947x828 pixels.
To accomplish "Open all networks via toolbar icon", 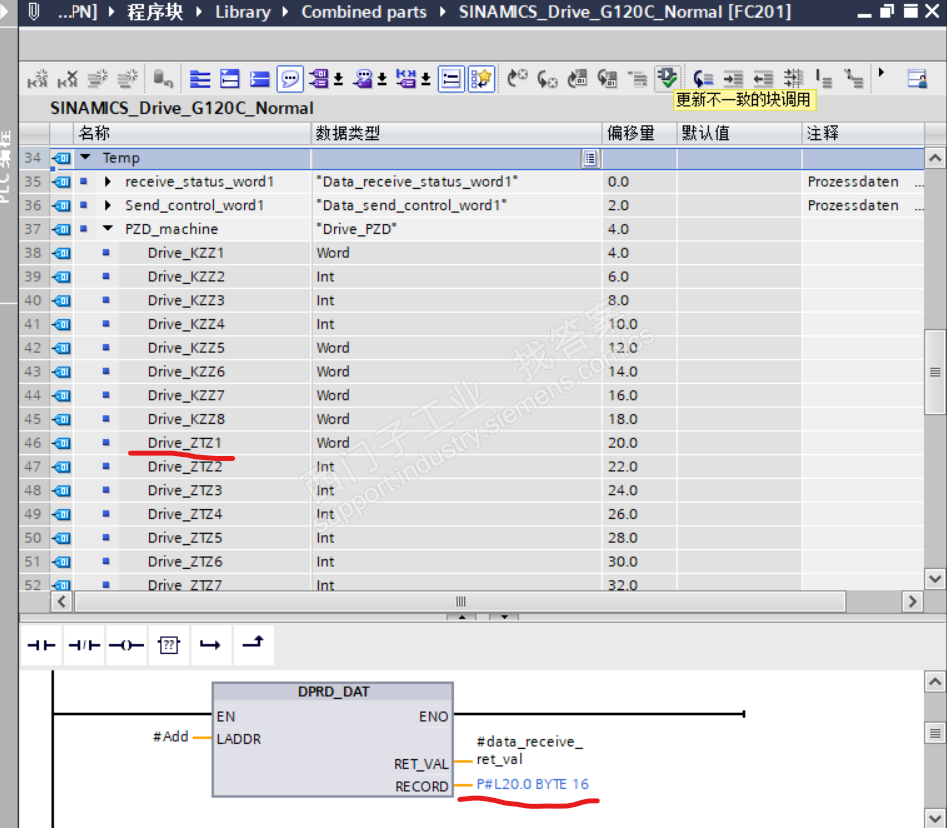I will point(200,79).
